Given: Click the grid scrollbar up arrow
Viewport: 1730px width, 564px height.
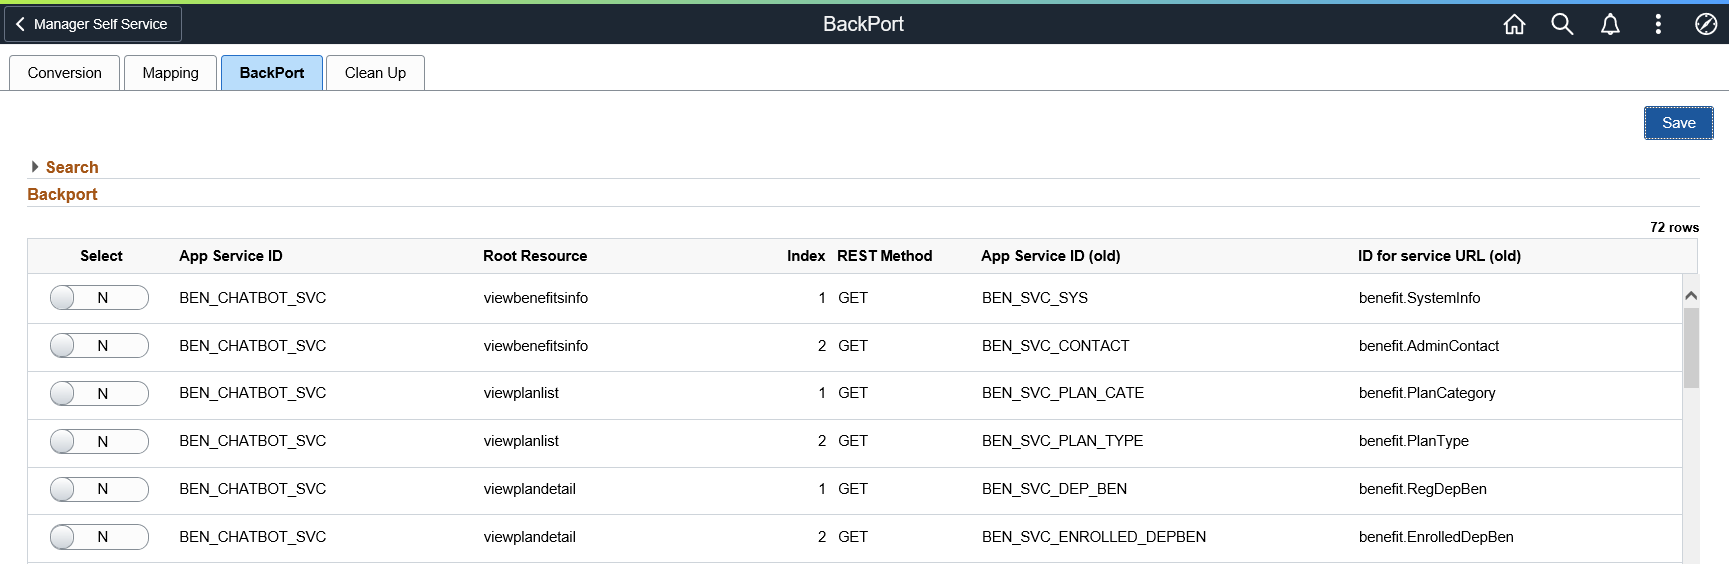Looking at the screenshot, I should click(x=1691, y=295).
